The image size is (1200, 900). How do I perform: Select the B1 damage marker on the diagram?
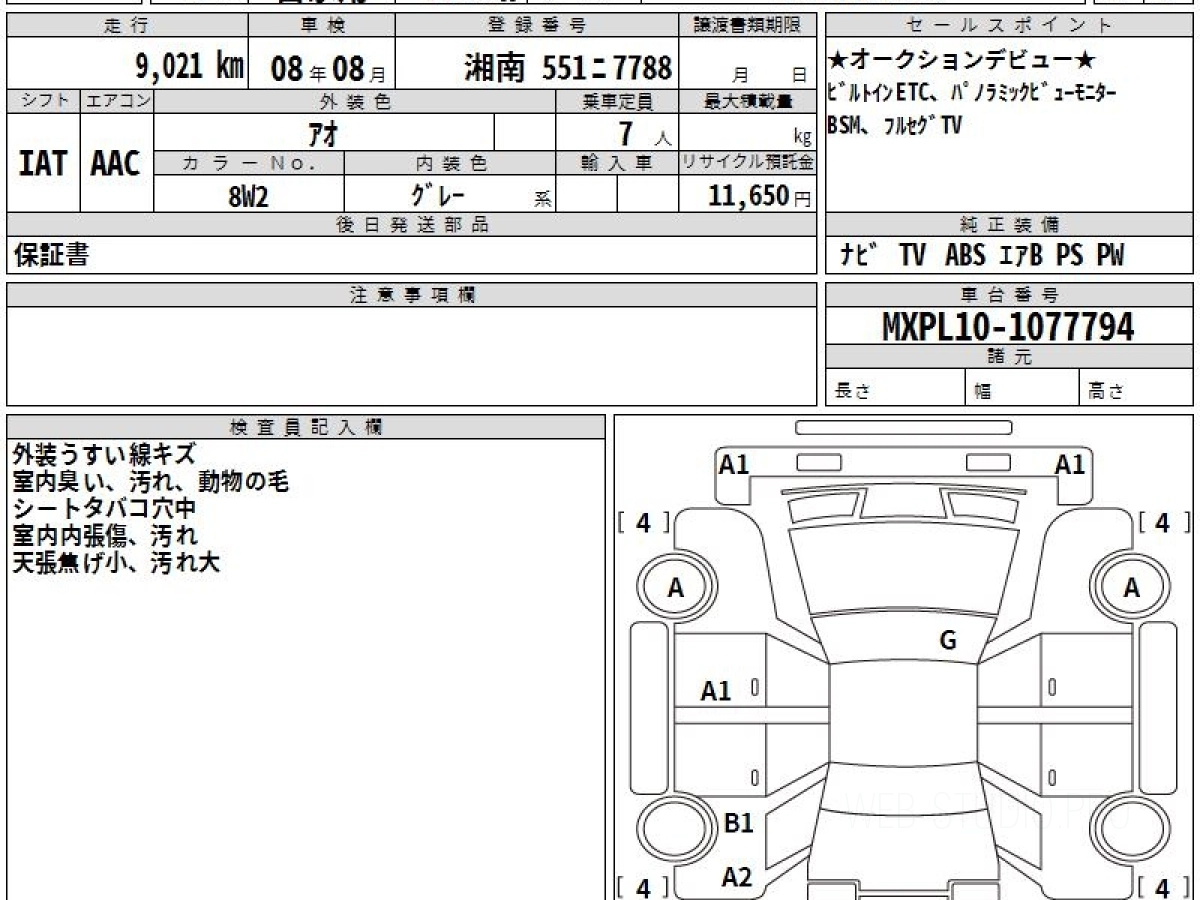pos(737,823)
